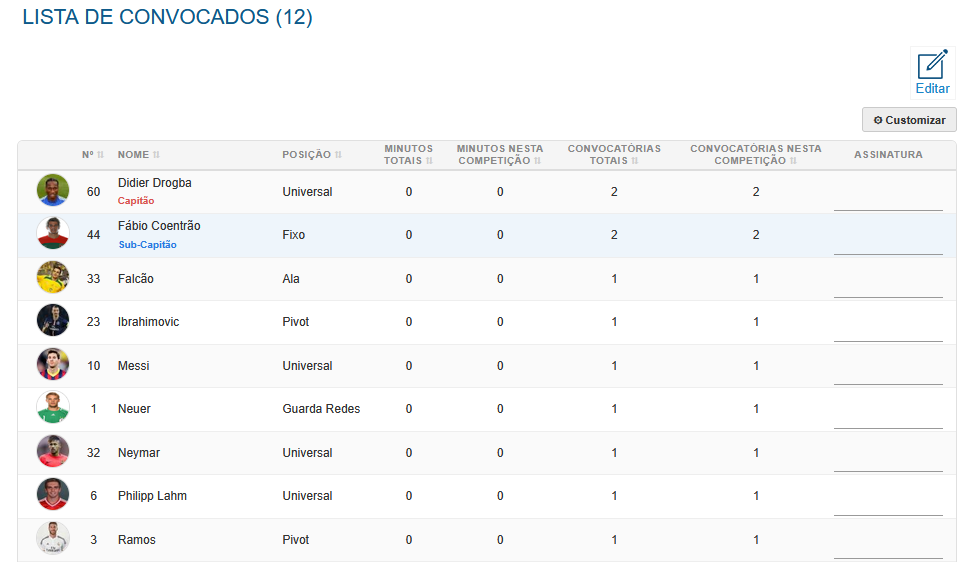Screen dimensions: 970x562
Task: Open Fábio Coentrão's avatar photo
Action: point(53,233)
